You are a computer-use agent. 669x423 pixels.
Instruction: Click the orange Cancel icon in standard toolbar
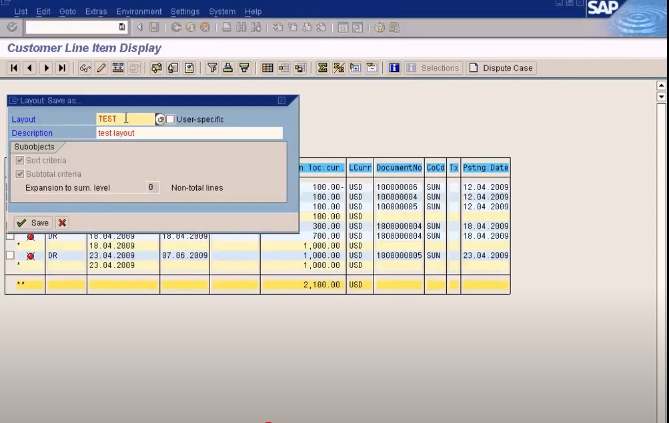click(205, 27)
